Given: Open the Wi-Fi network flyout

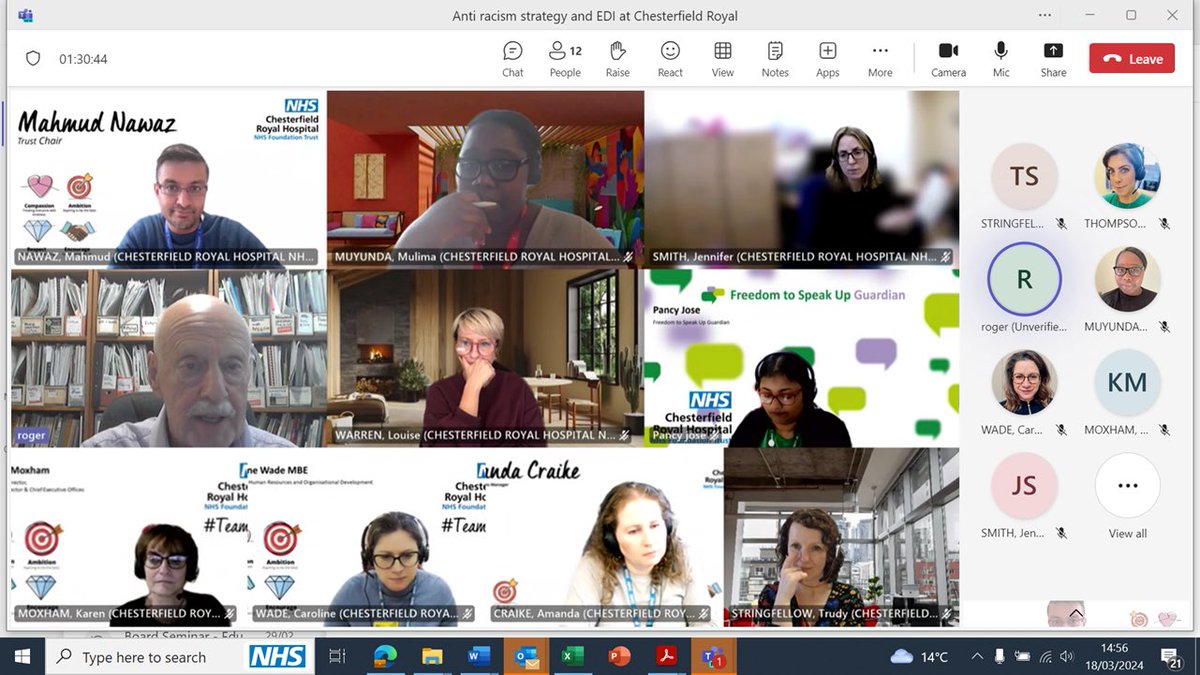Looking at the screenshot, I should click(x=1046, y=657).
